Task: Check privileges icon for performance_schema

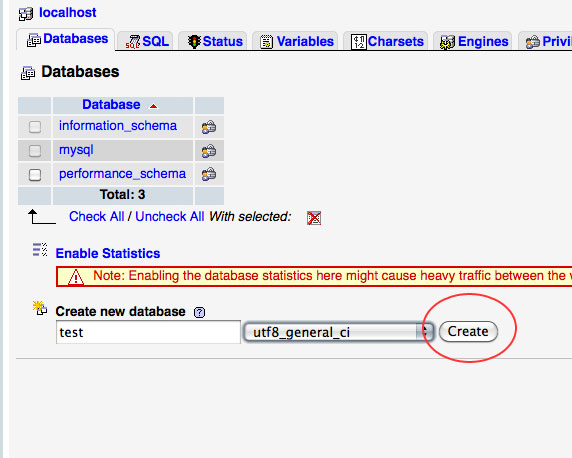Action: (x=209, y=174)
